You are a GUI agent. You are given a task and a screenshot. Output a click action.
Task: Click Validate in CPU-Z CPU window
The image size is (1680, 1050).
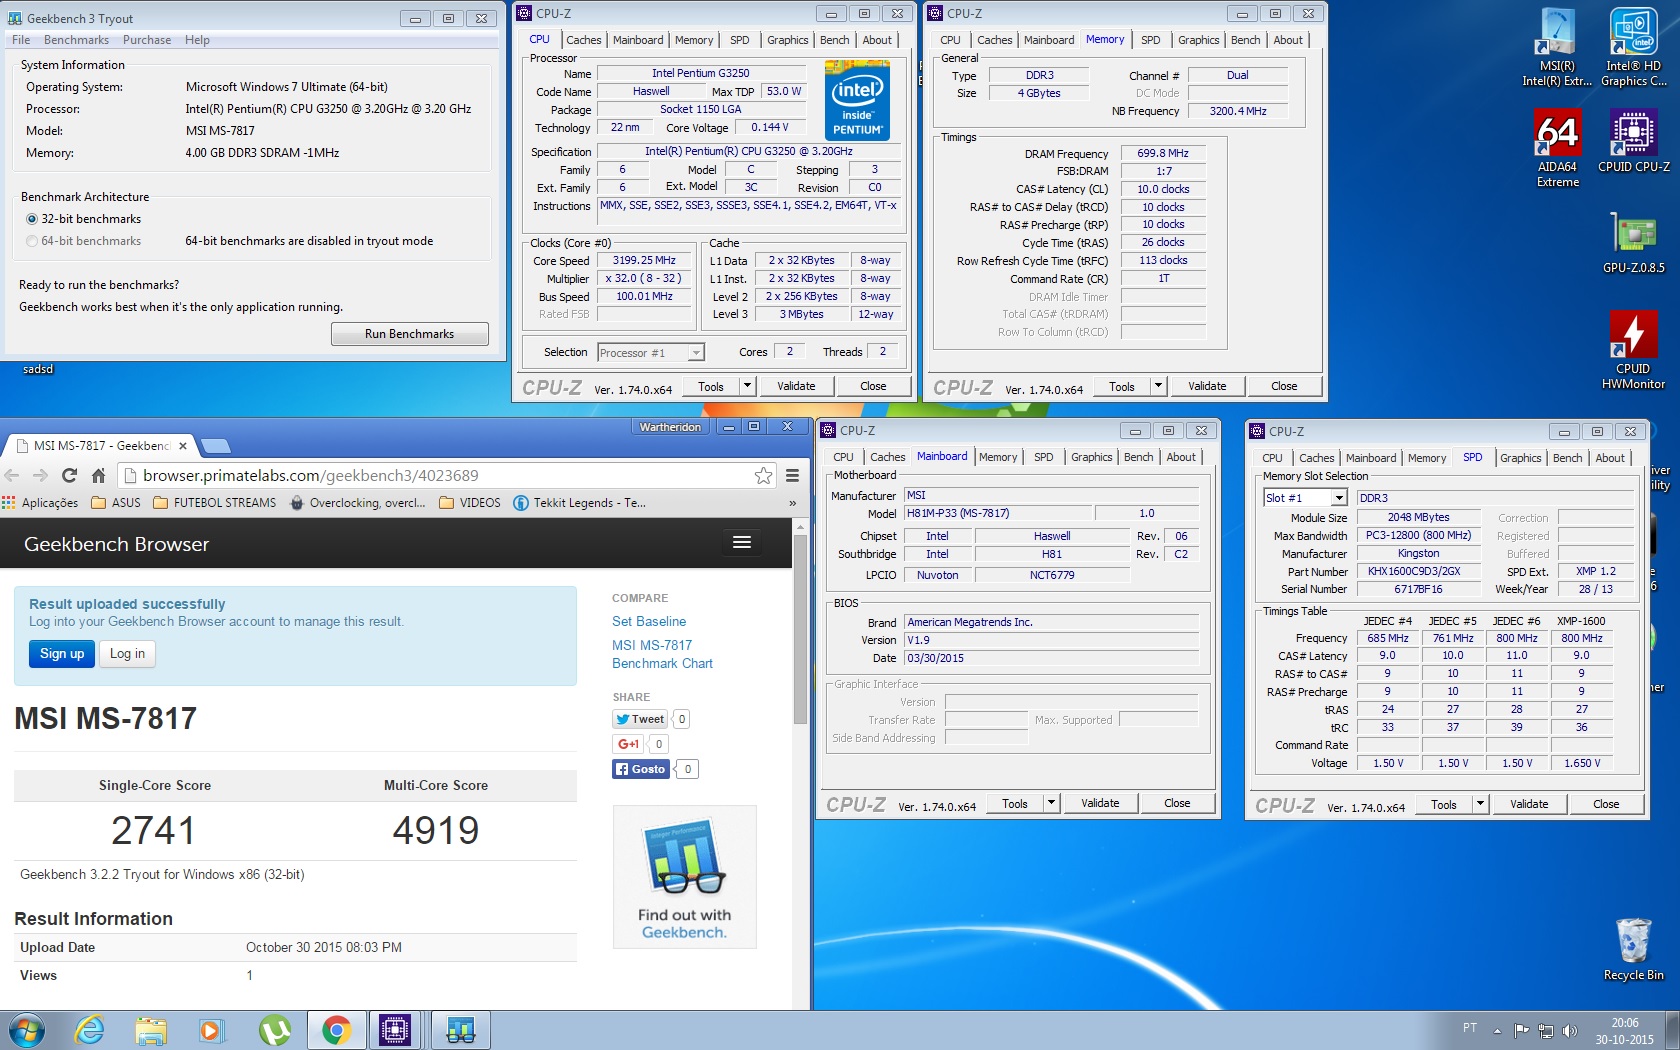coord(796,386)
